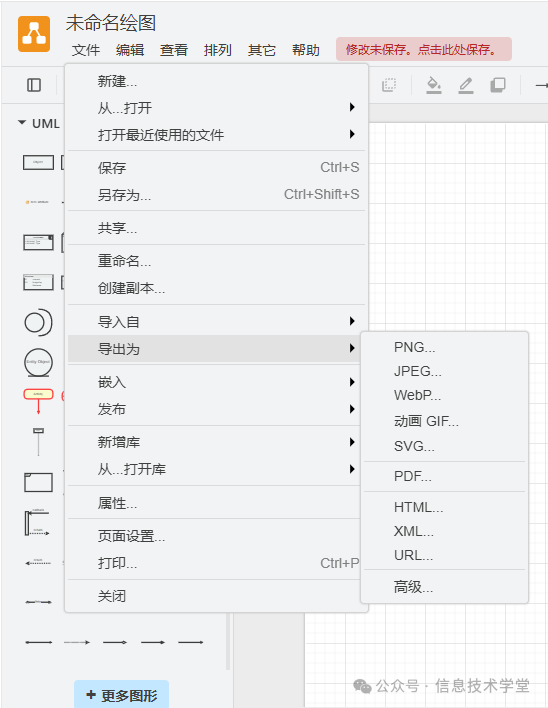Choose 打印... menu entry
The height and width of the screenshot is (708, 548).
point(216,563)
